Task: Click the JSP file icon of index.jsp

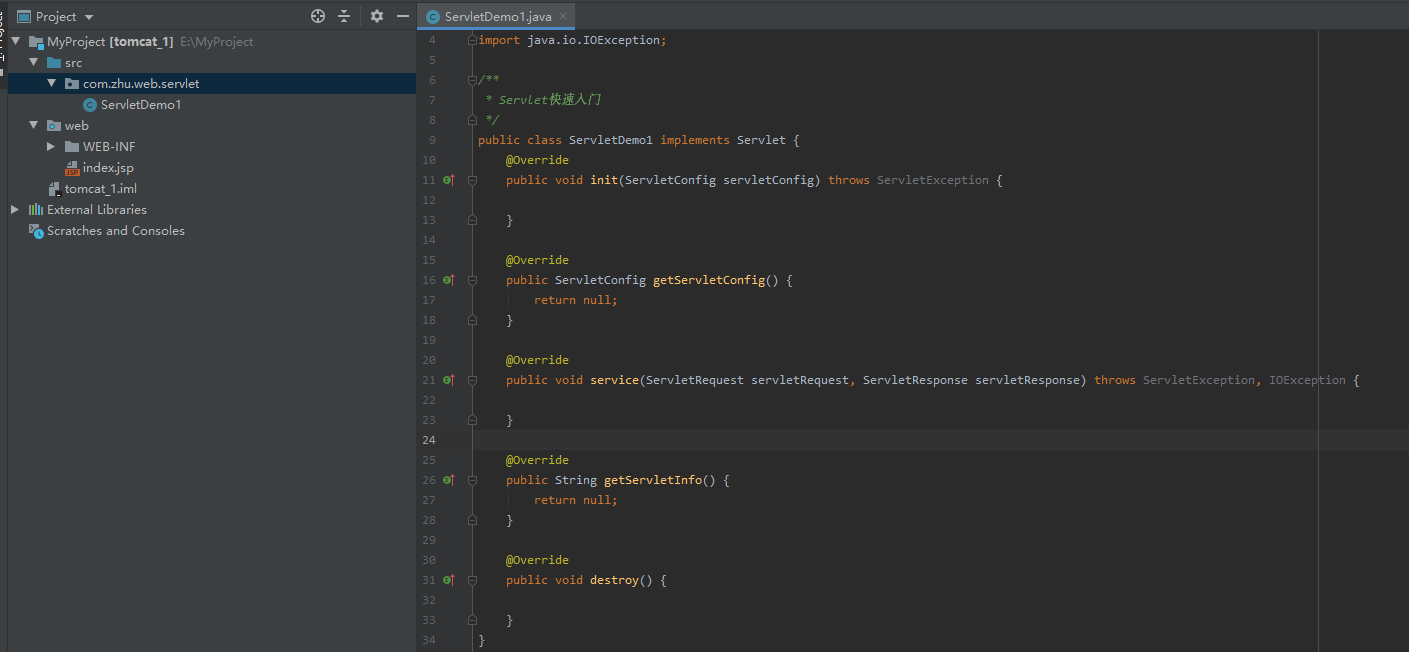Action: [x=72, y=168]
